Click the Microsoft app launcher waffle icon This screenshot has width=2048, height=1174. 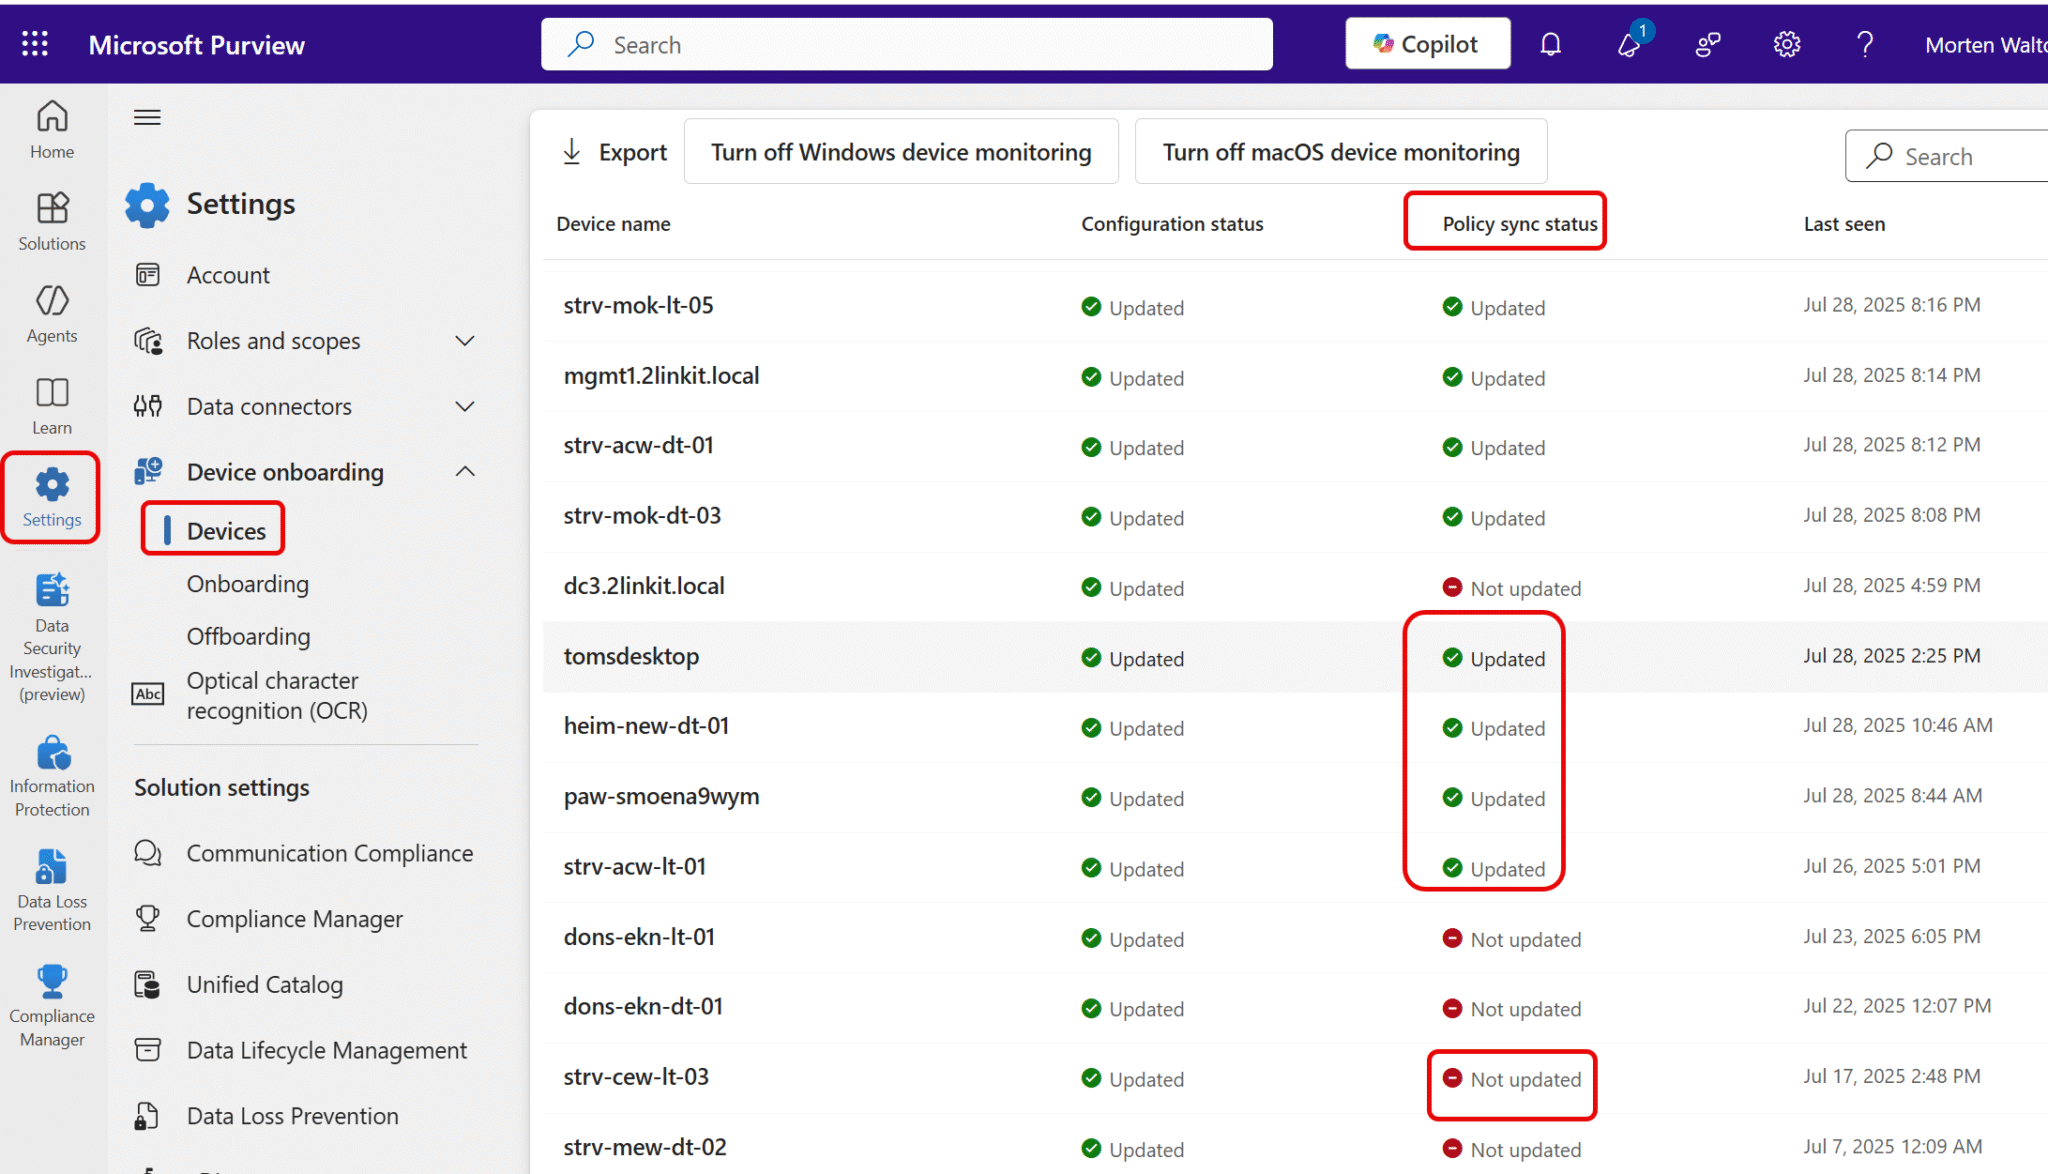coord(34,43)
